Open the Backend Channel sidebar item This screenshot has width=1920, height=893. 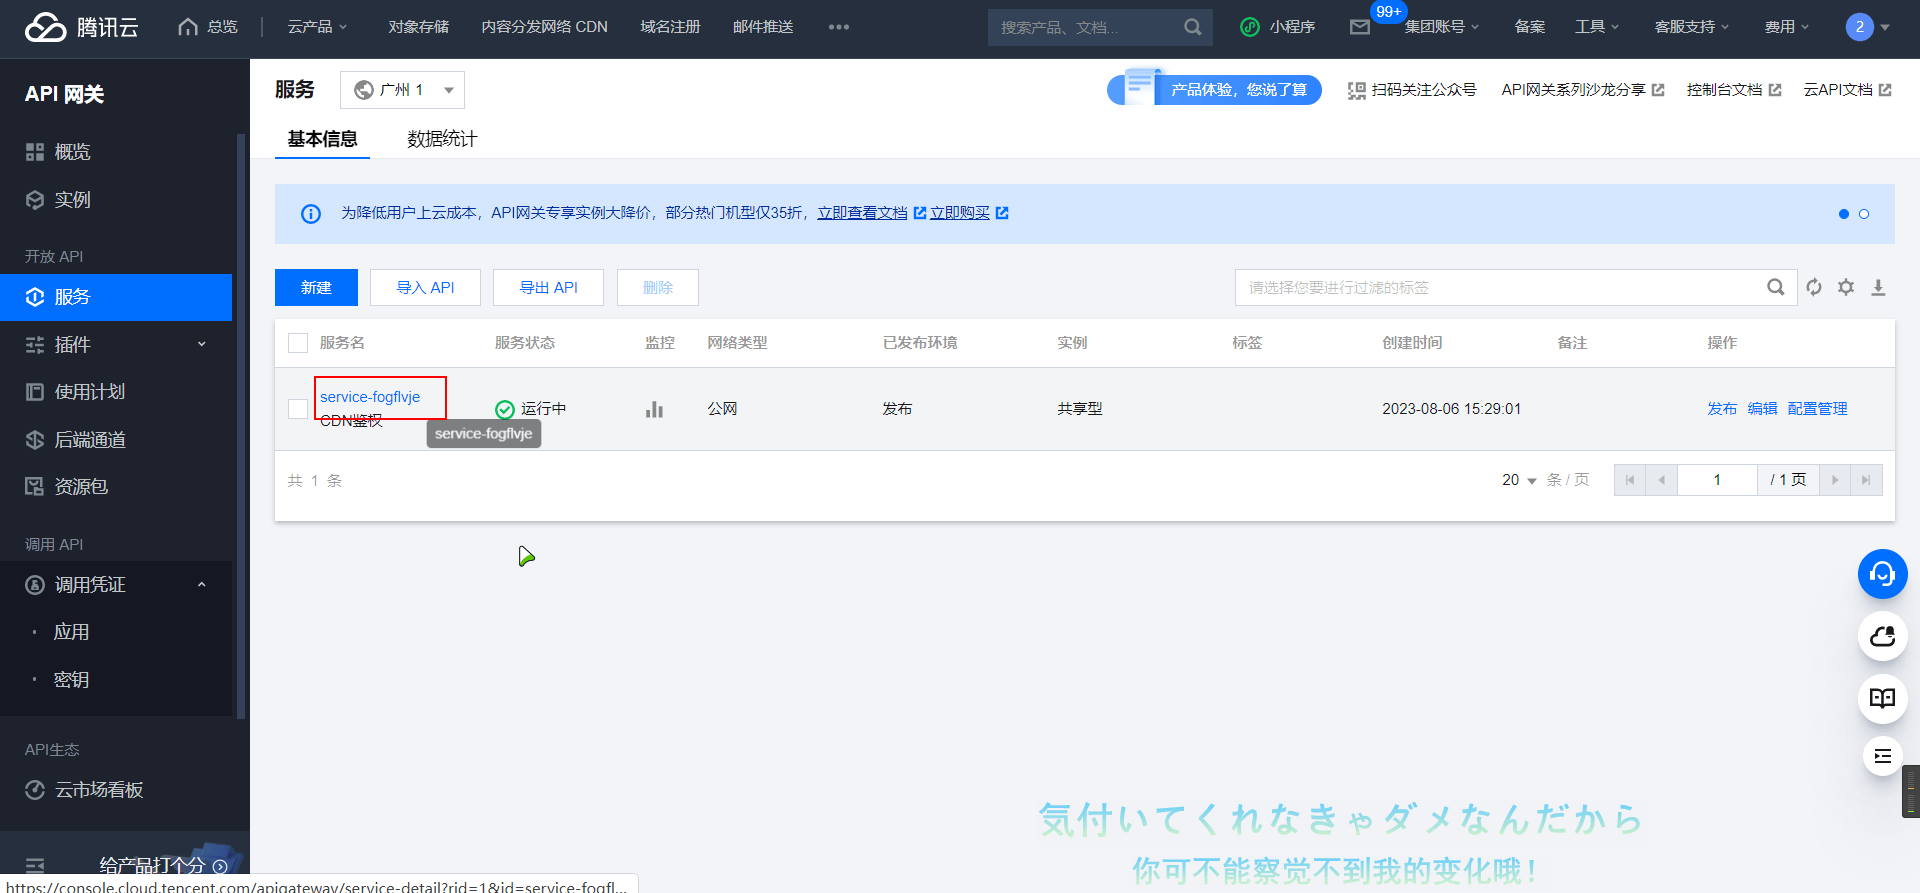point(90,440)
